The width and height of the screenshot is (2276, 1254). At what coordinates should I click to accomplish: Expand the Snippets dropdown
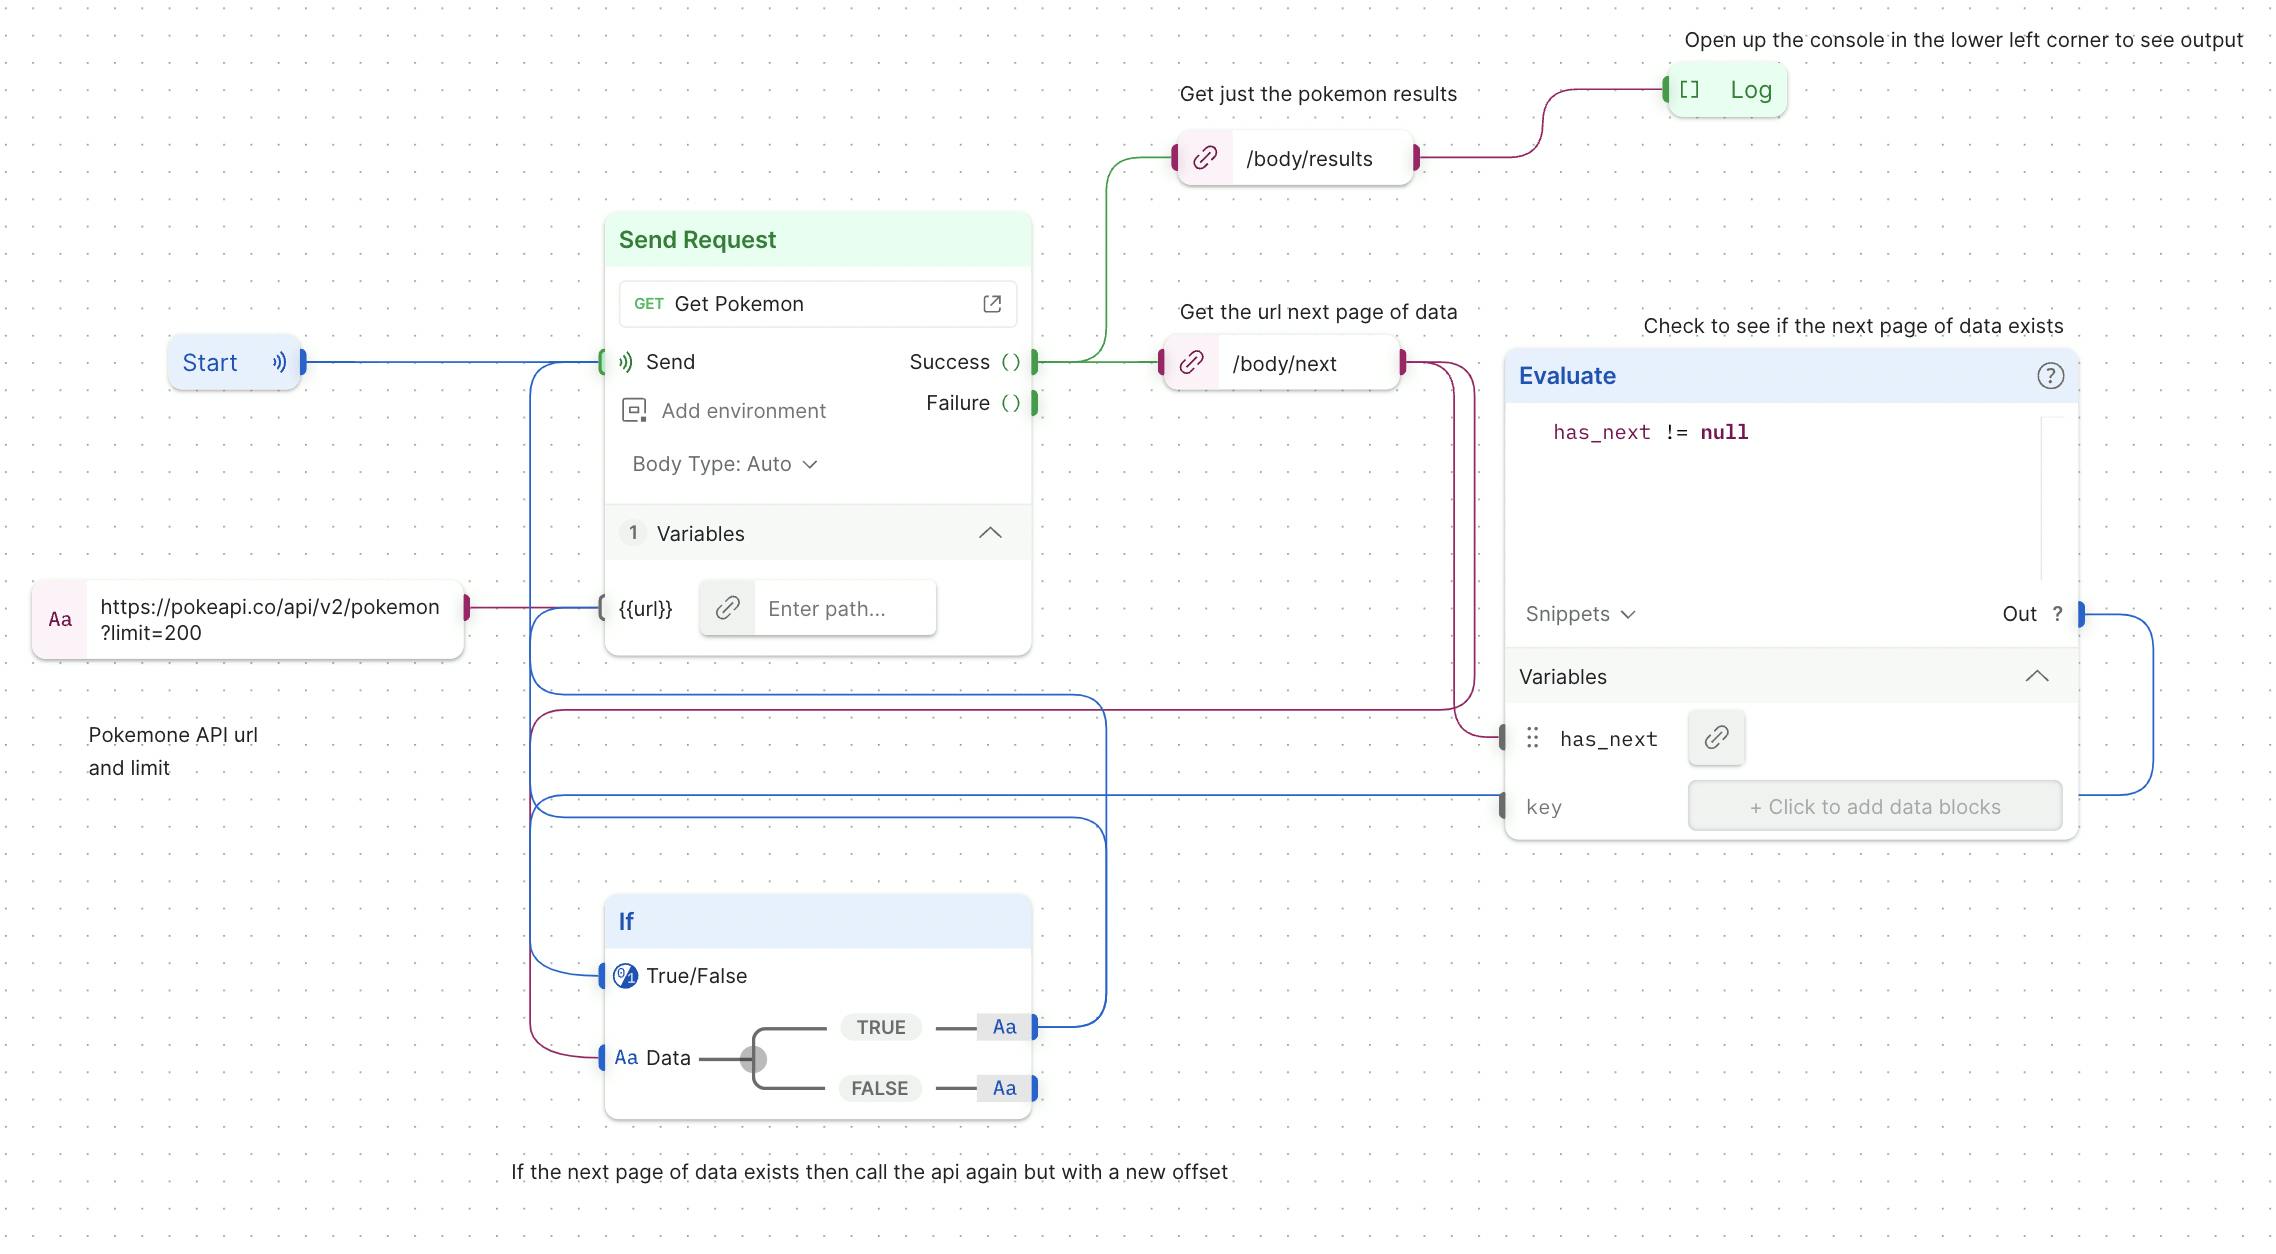(1580, 614)
